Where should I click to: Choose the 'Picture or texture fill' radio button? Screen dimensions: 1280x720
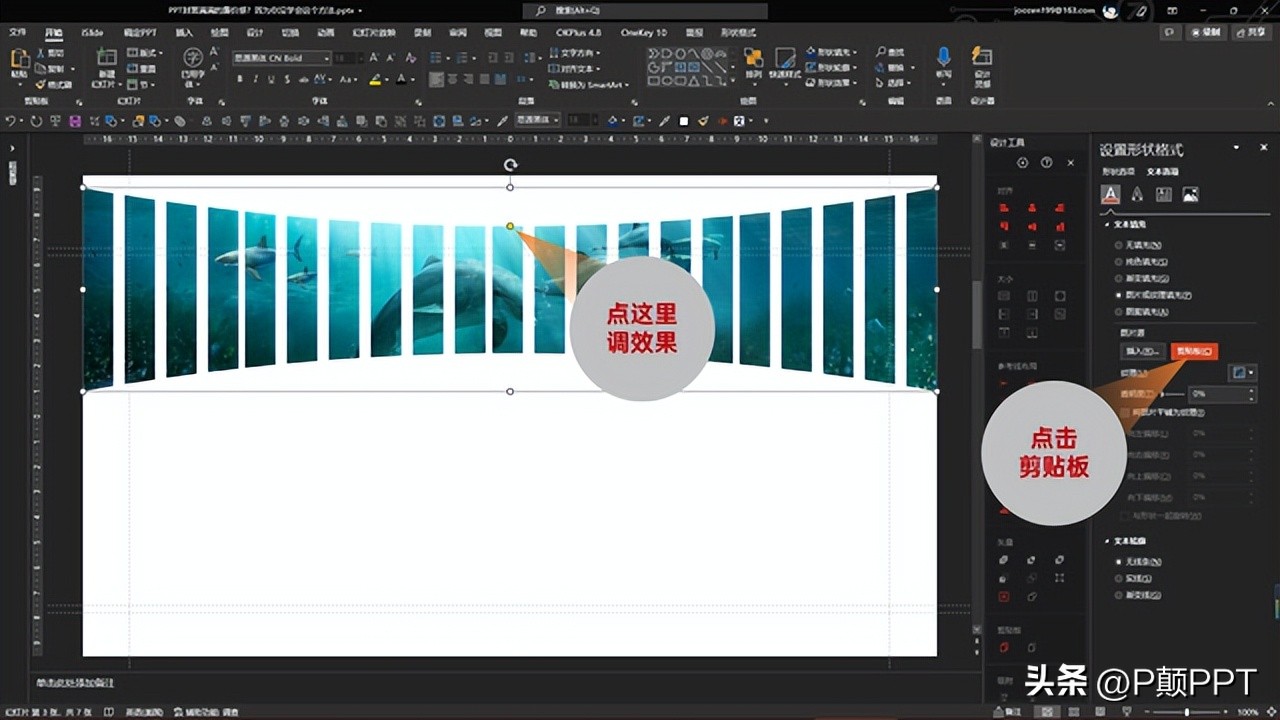click(x=1119, y=295)
